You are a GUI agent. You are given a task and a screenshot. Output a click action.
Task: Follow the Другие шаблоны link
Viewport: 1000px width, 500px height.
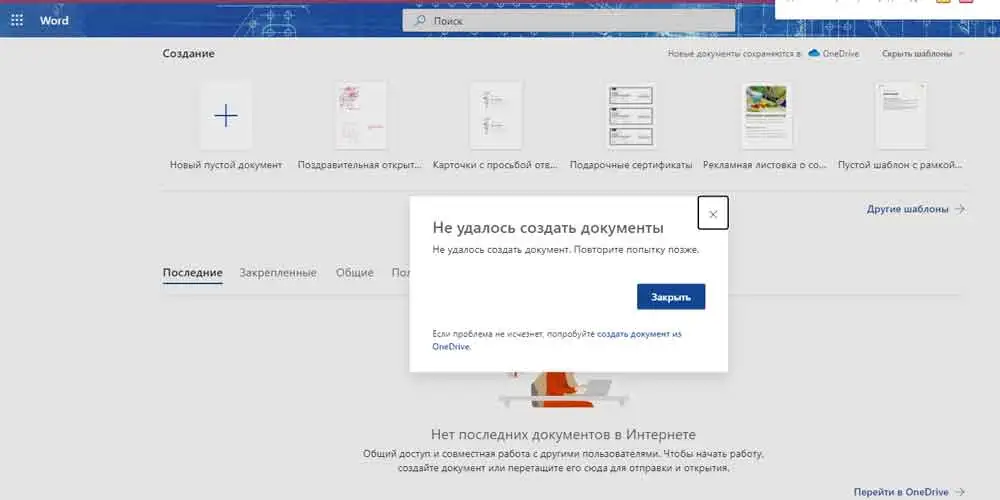(x=916, y=209)
